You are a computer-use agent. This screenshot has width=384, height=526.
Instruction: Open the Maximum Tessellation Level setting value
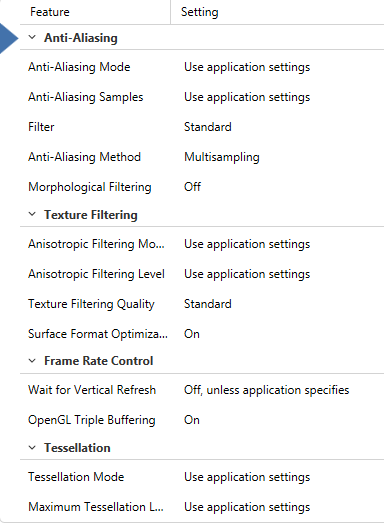pyautogui.click(x=247, y=507)
